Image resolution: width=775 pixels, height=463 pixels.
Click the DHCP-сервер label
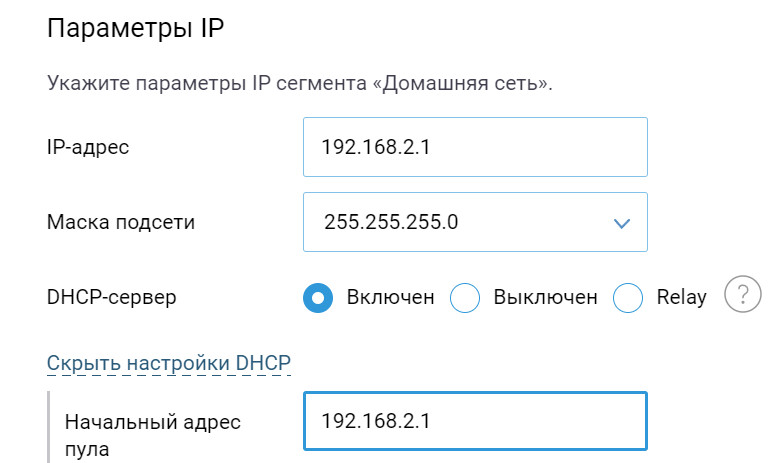coord(110,297)
